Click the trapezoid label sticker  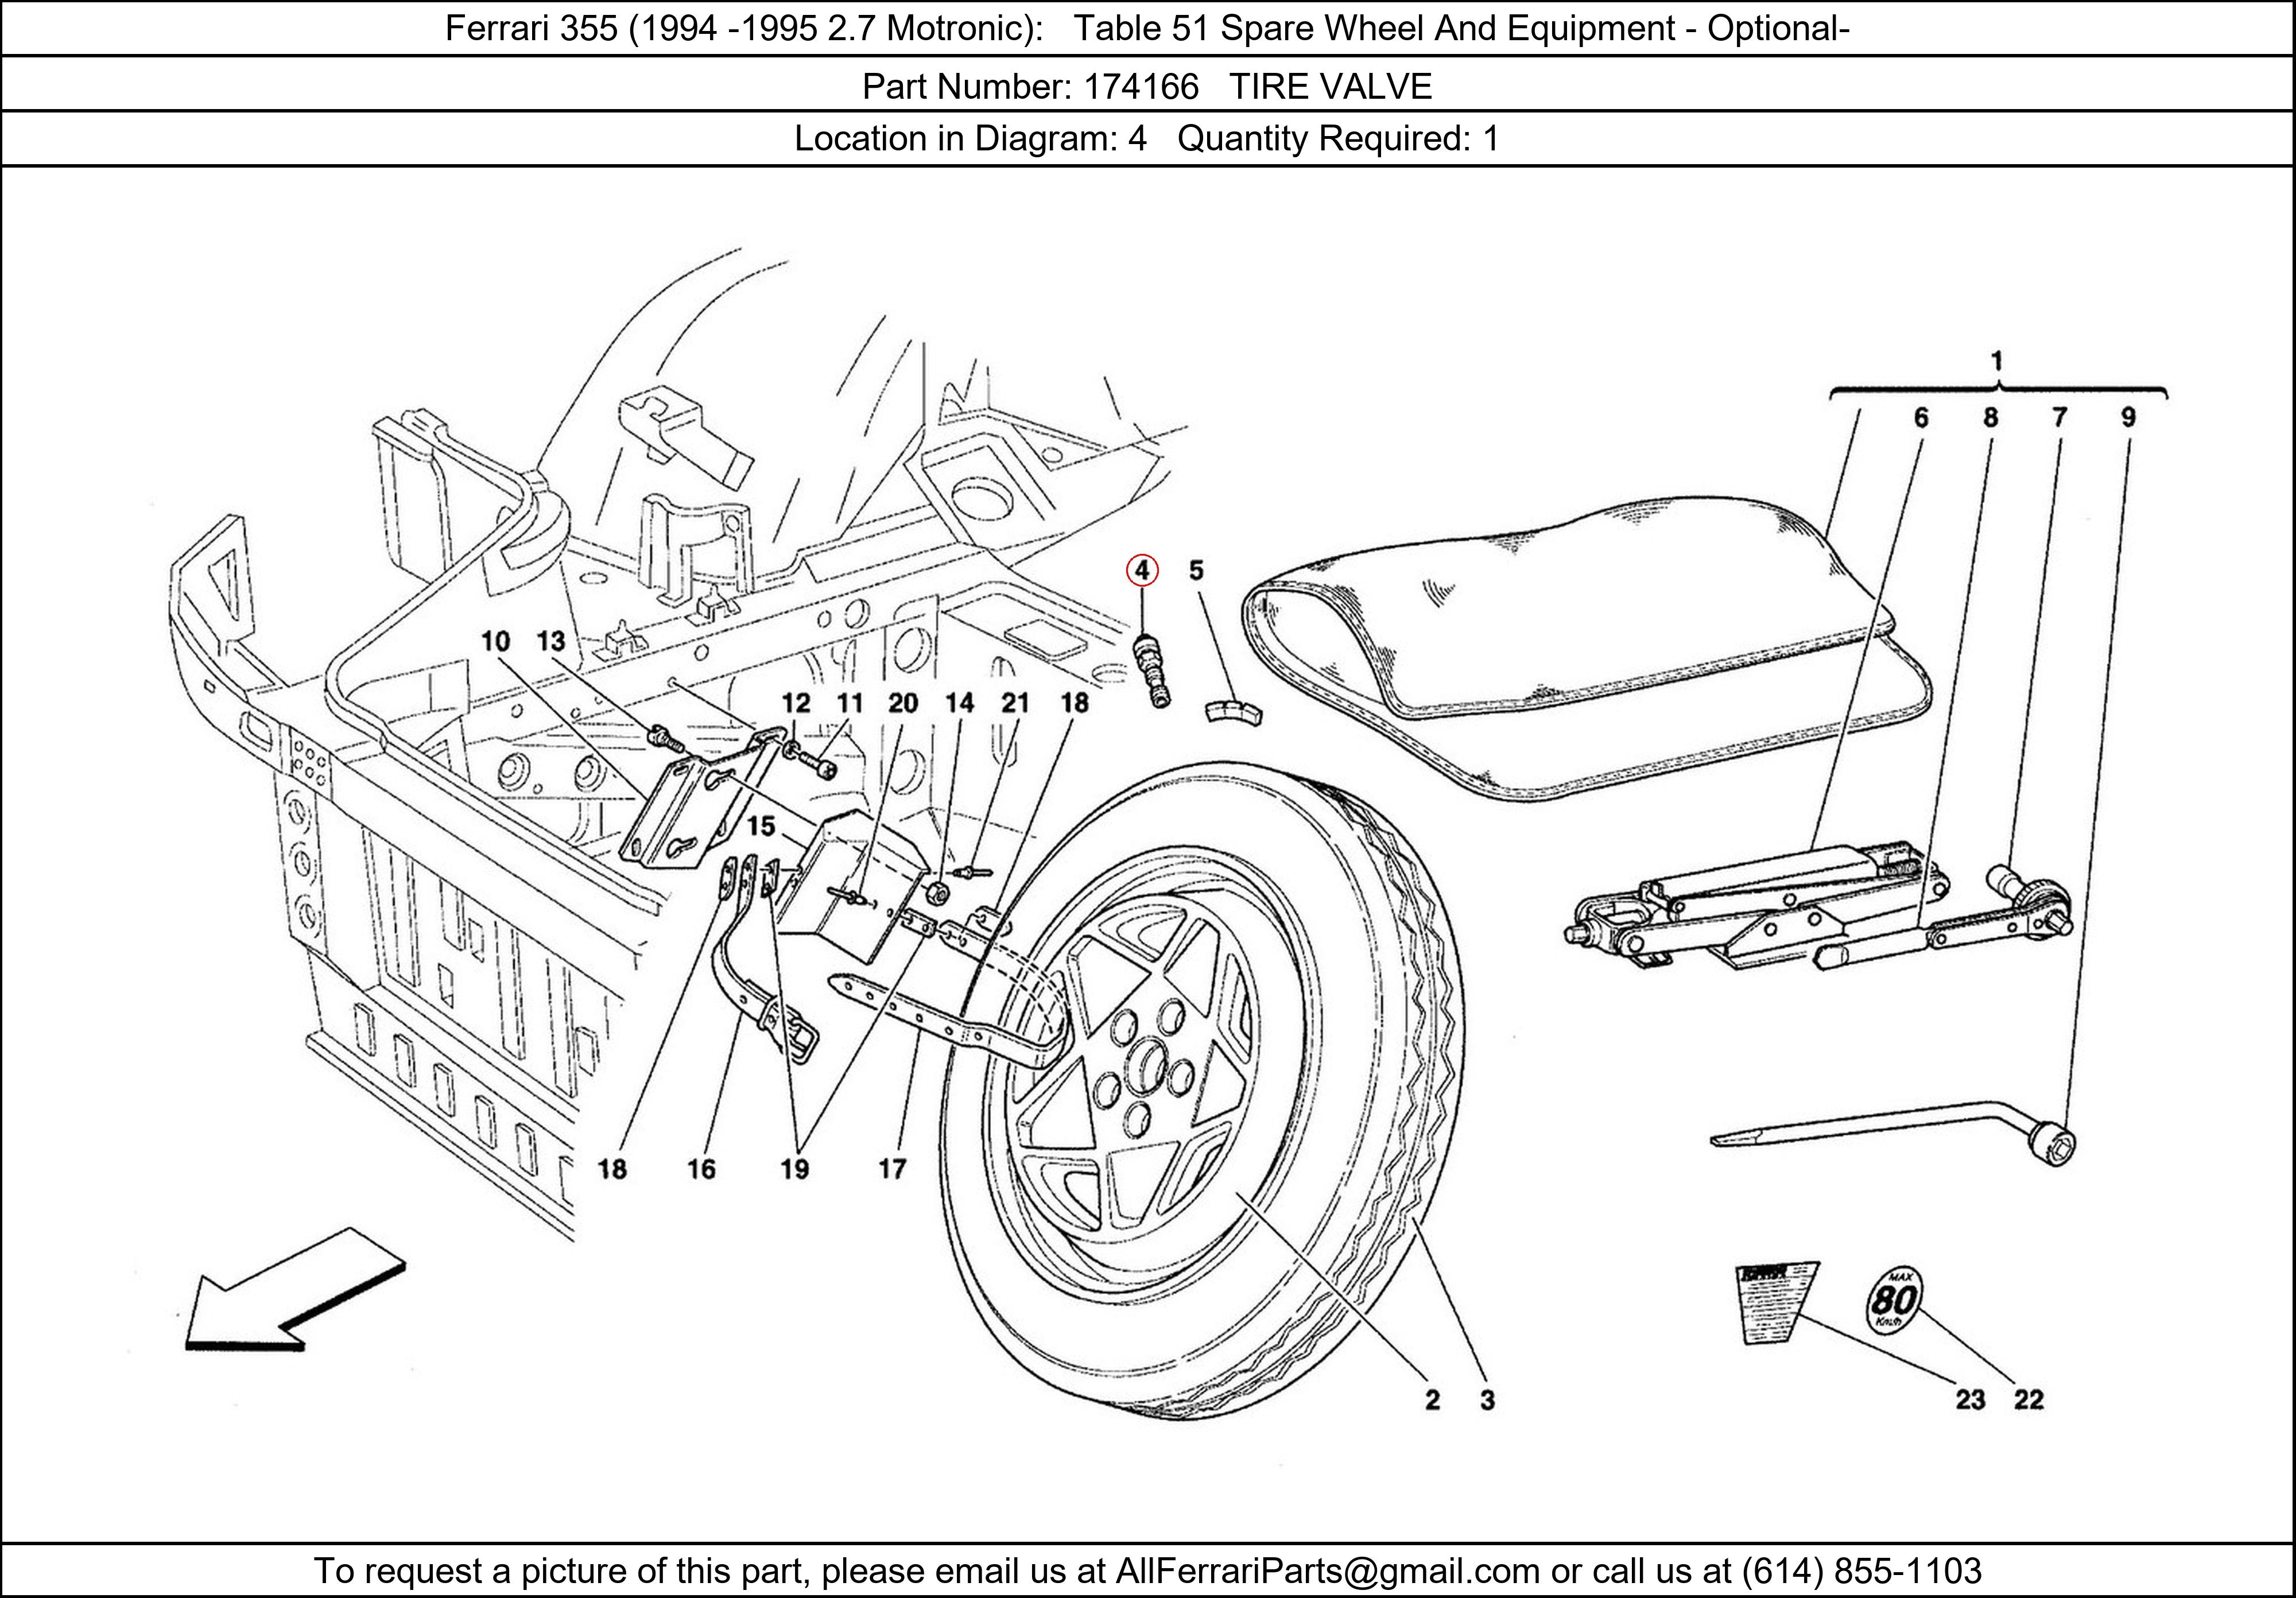point(1777,1303)
